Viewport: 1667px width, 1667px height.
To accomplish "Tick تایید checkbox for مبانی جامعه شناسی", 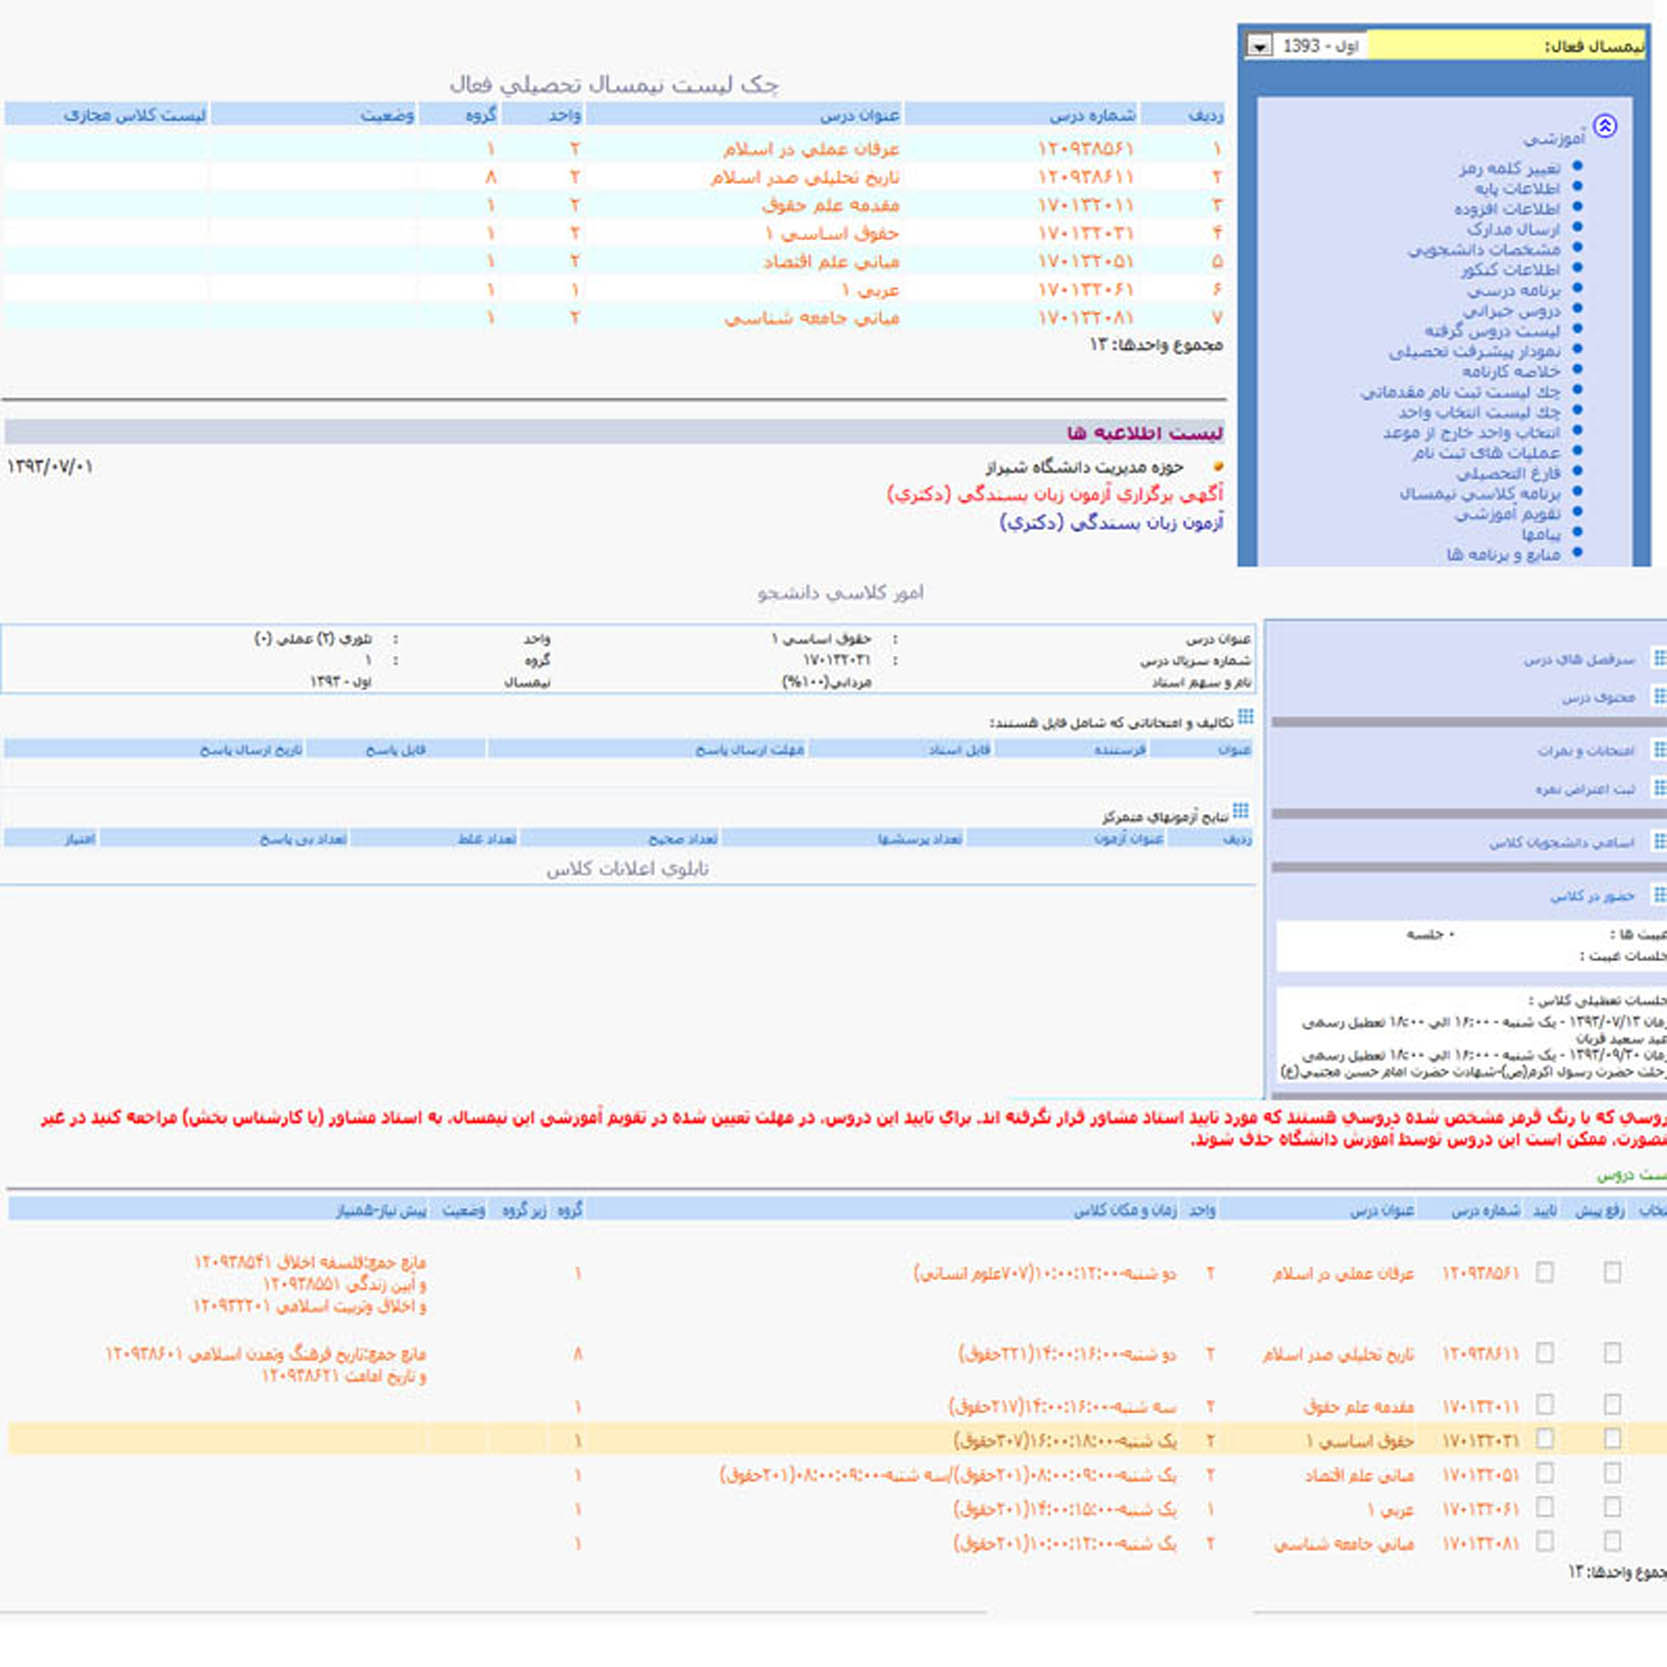I will coord(1545,1541).
